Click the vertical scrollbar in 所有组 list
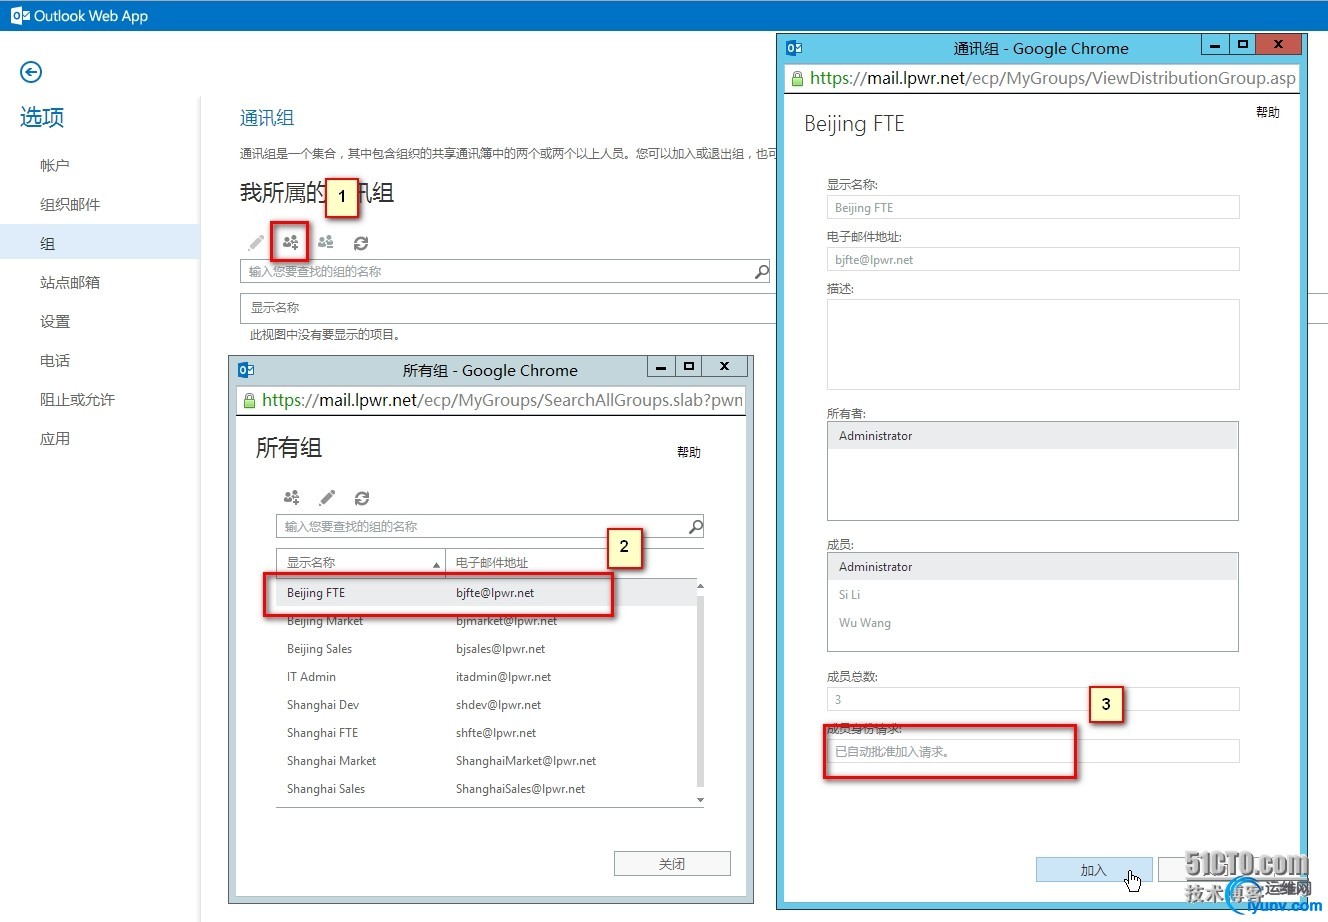This screenshot has width=1328, height=922. [x=700, y=690]
